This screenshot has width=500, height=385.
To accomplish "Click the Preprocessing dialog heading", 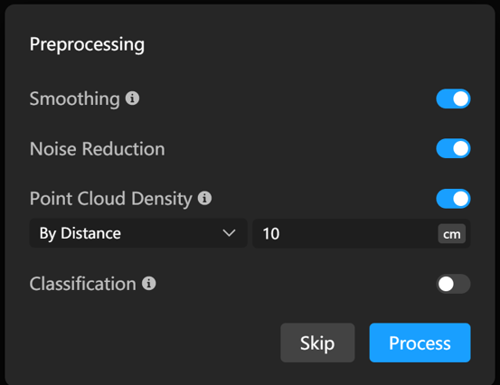I will click(87, 45).
